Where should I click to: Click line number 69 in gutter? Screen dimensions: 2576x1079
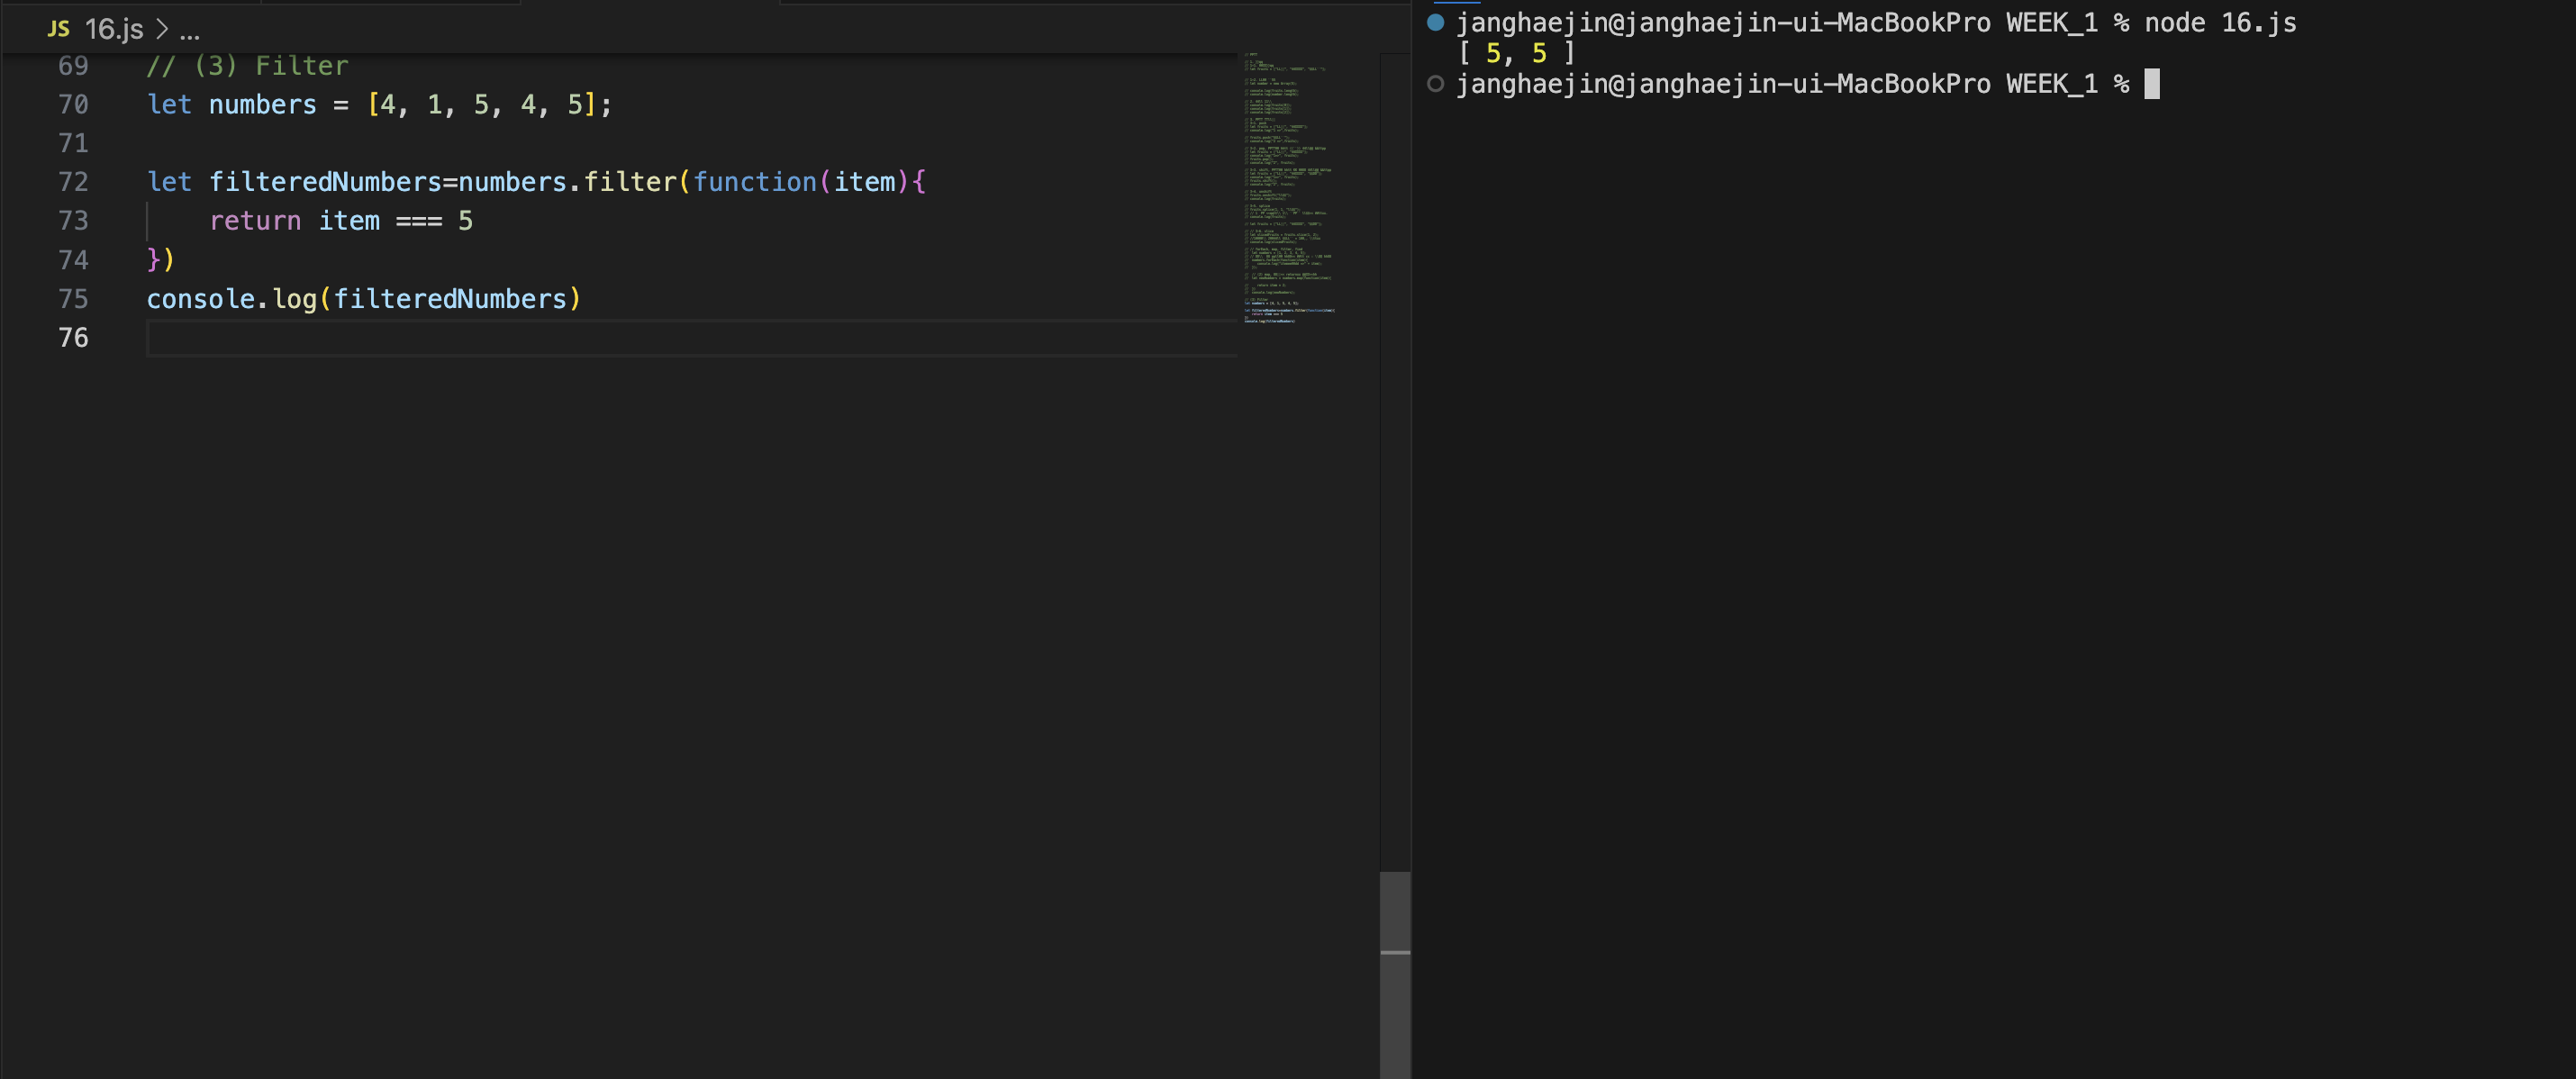click(x=73, y=66)
